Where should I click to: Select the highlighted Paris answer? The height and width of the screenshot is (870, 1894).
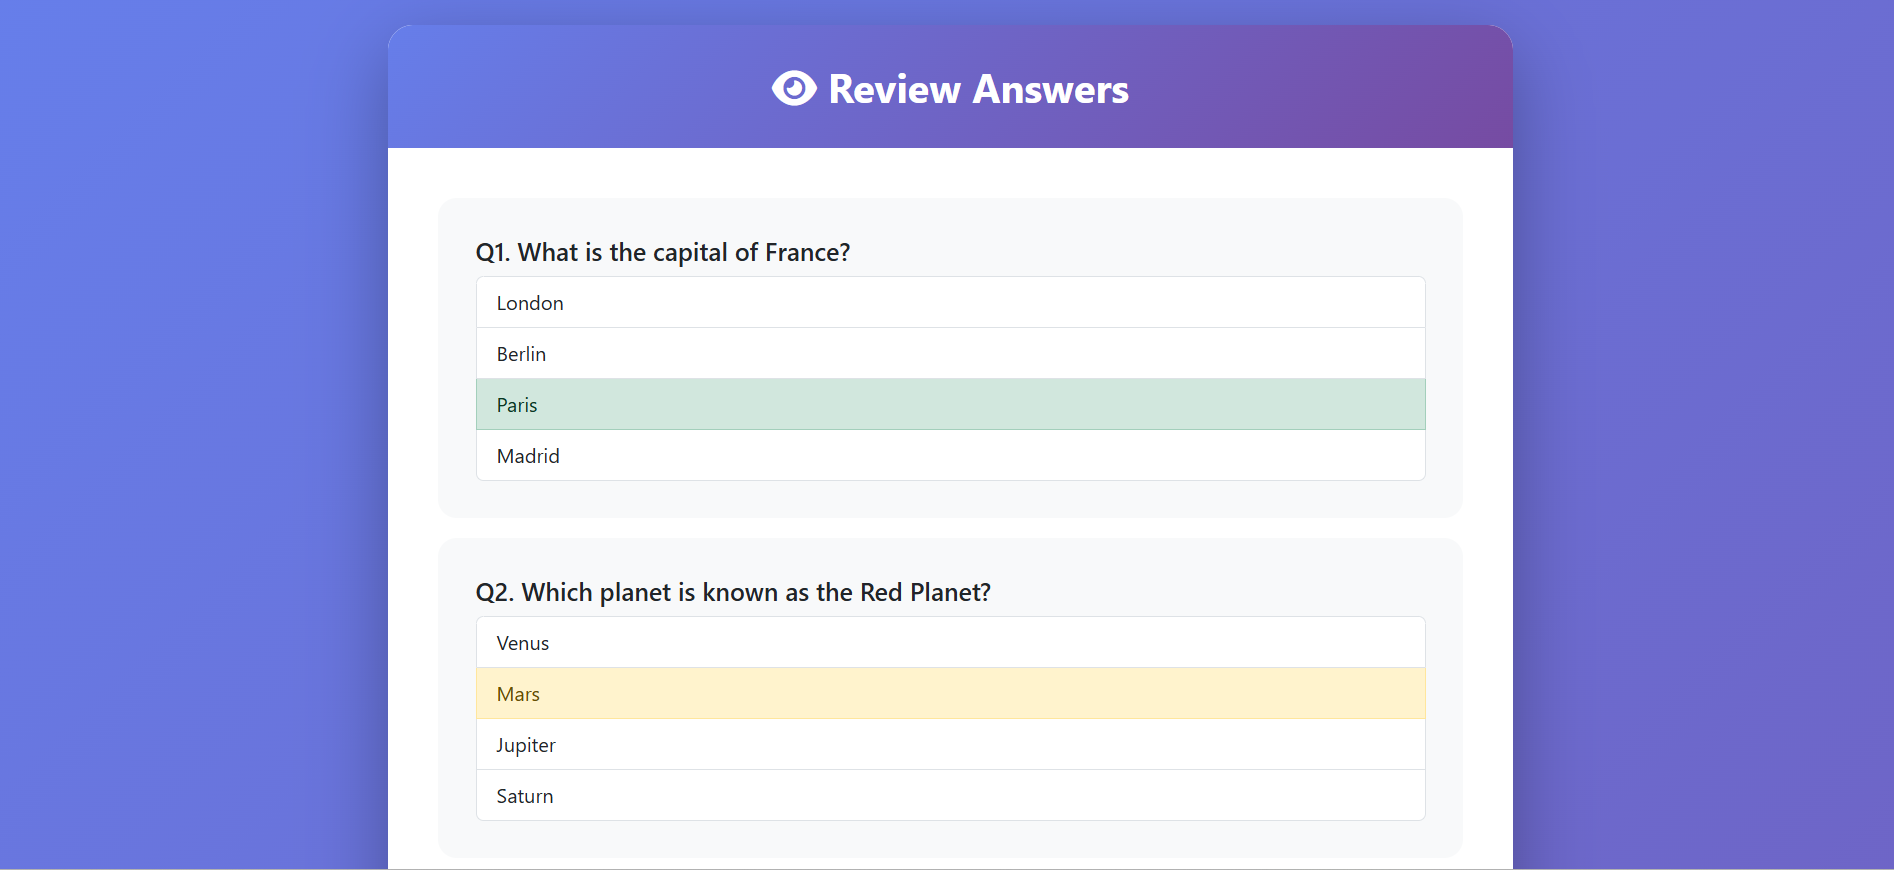coord(950,404)
